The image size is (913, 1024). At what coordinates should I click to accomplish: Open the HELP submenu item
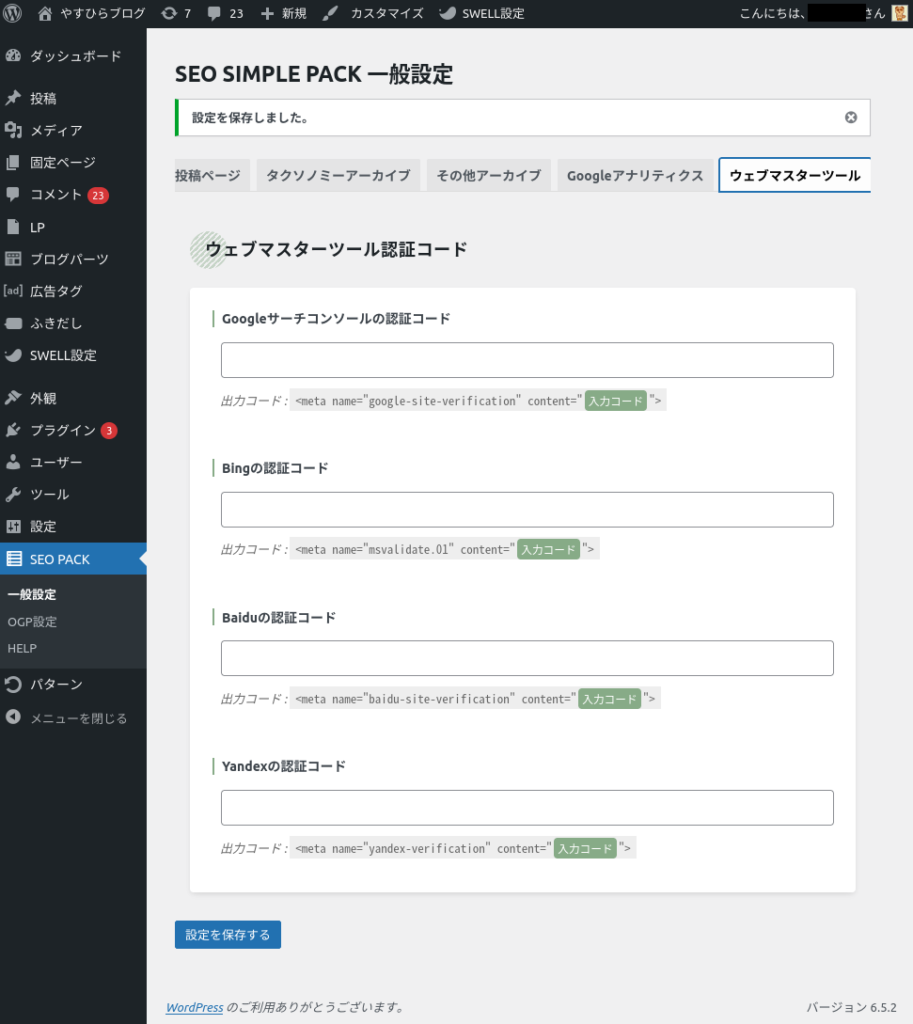tap(22, 648)
